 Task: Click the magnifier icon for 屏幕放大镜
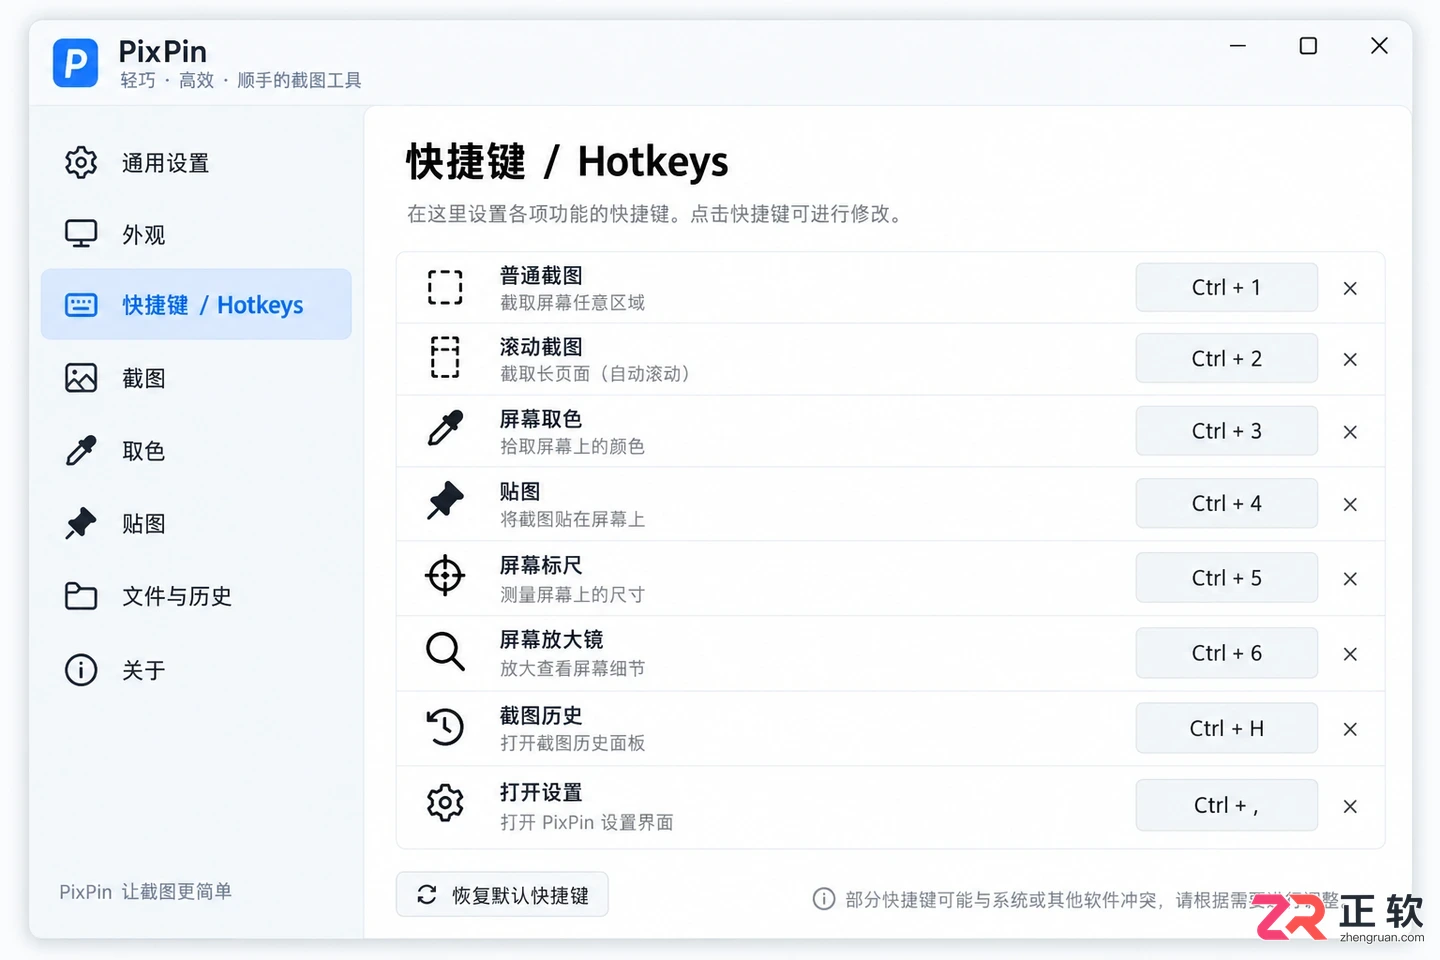(x=445, y=651)
